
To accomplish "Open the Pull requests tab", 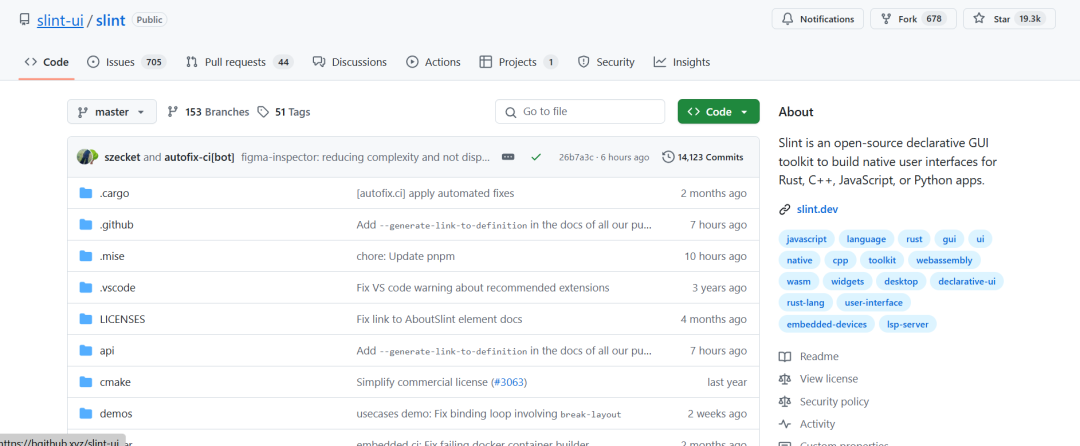I will tap(238, 62).
